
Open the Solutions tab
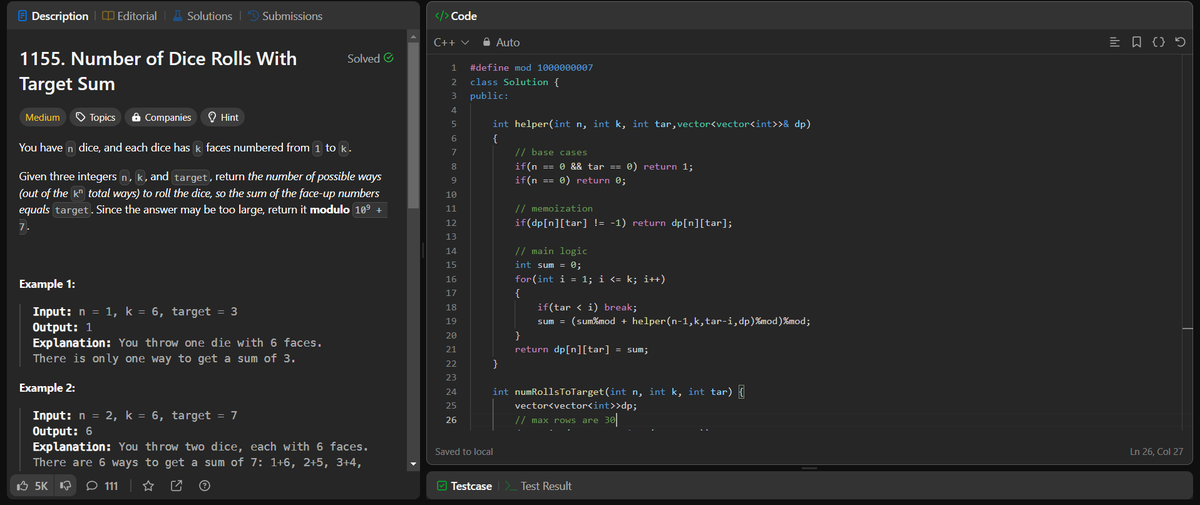pos(202,16)
